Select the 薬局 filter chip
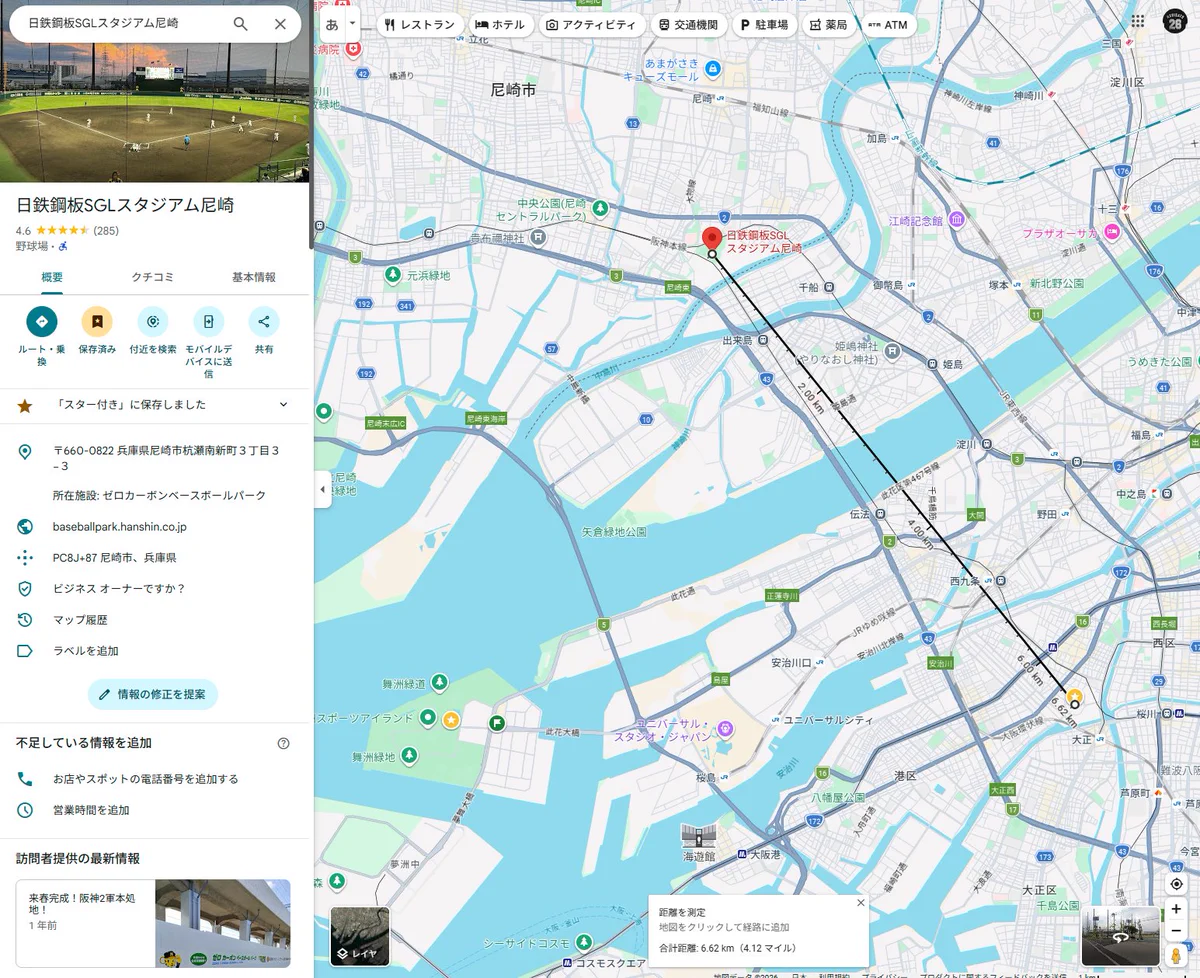The width and height of the screenshot is (1200, 978). [830, 25]
